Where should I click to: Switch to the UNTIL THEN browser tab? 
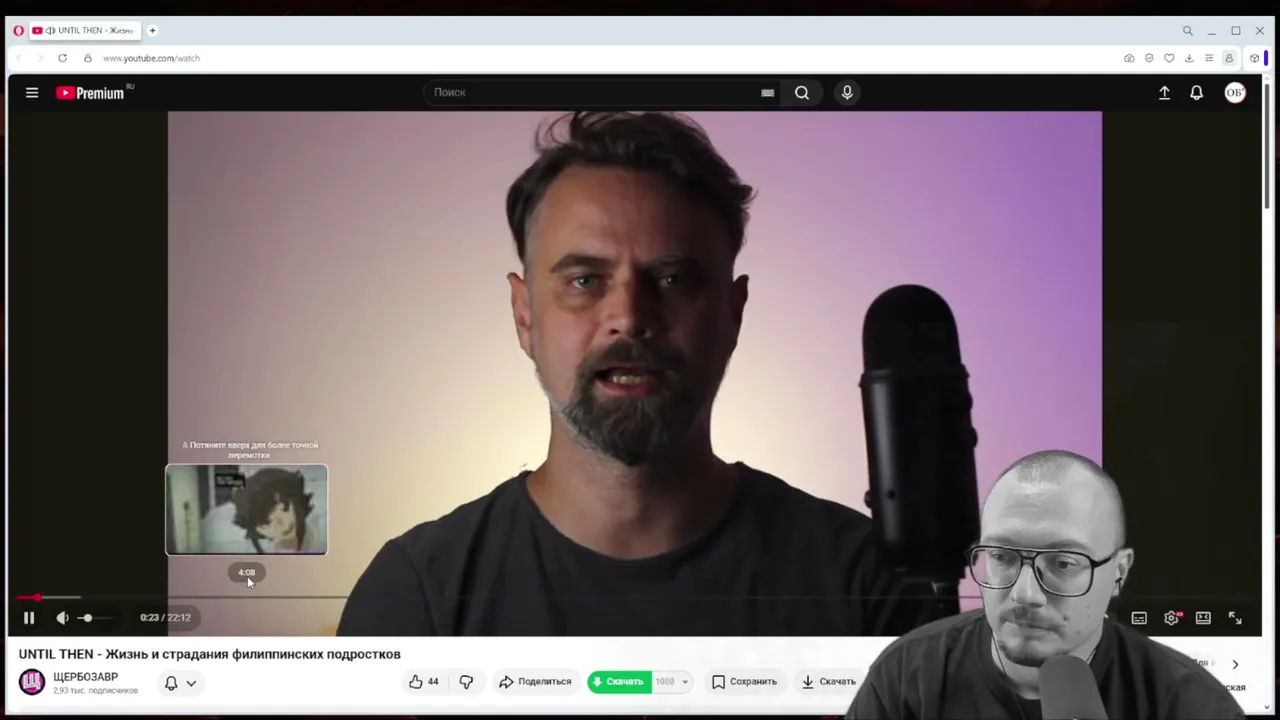(x=87, y=31)
